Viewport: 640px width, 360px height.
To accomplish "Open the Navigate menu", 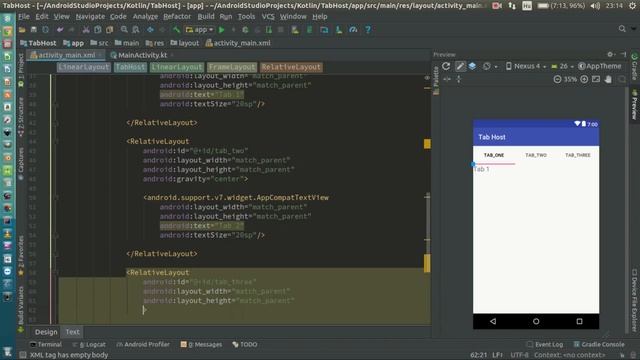I will (90, 16).
